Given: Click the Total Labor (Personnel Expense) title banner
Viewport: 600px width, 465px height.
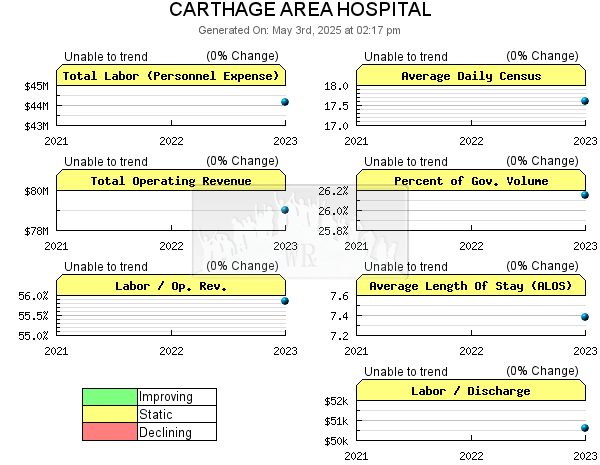Looking at the screenshot, I should (171, 75).
